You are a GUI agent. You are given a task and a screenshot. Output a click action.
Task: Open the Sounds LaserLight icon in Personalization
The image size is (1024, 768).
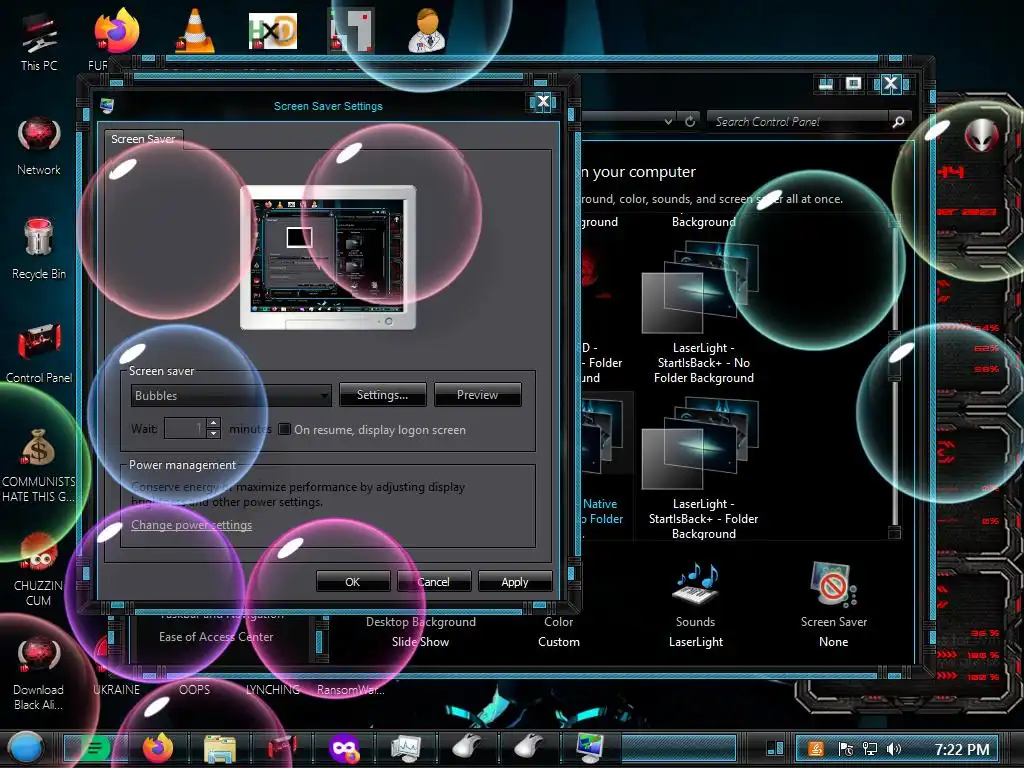[696, 605]
